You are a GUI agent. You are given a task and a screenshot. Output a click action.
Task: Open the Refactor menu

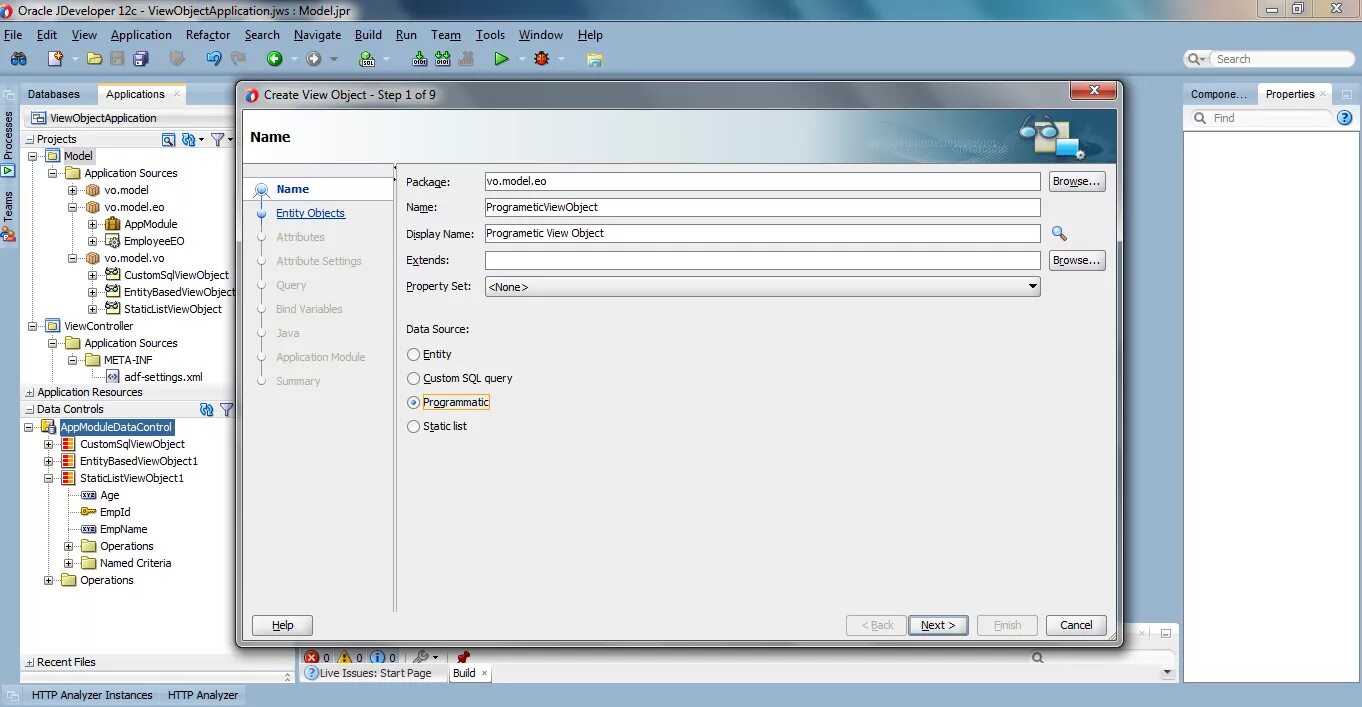click(207, 34)
